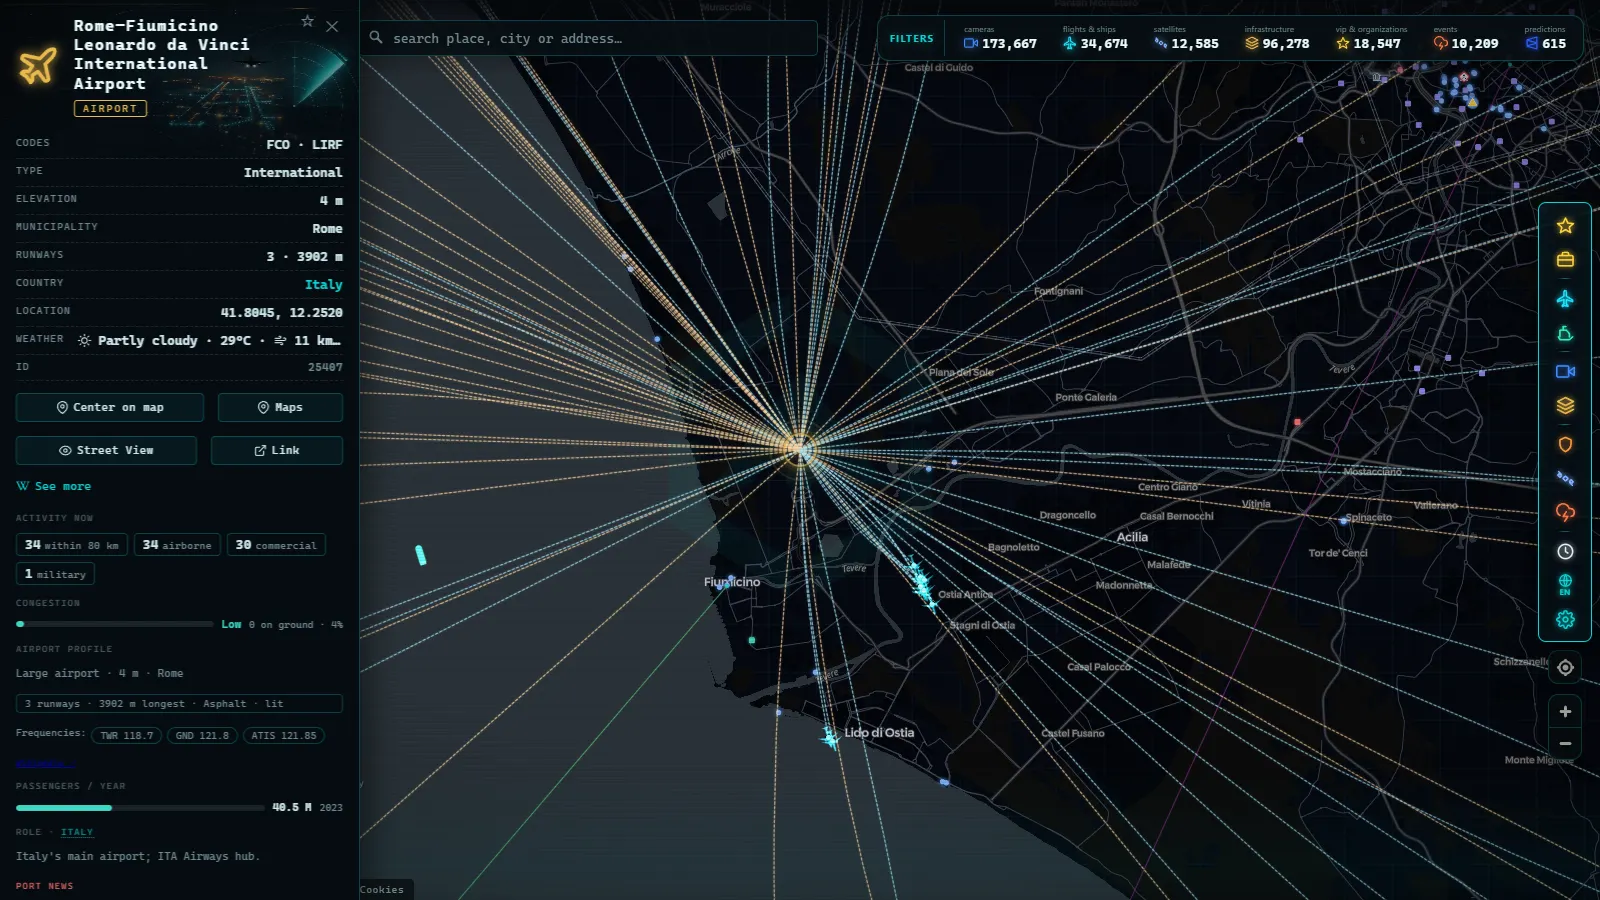Click the orange shield icon in sidebar

pyautogui.click(x=1565, y=444)
